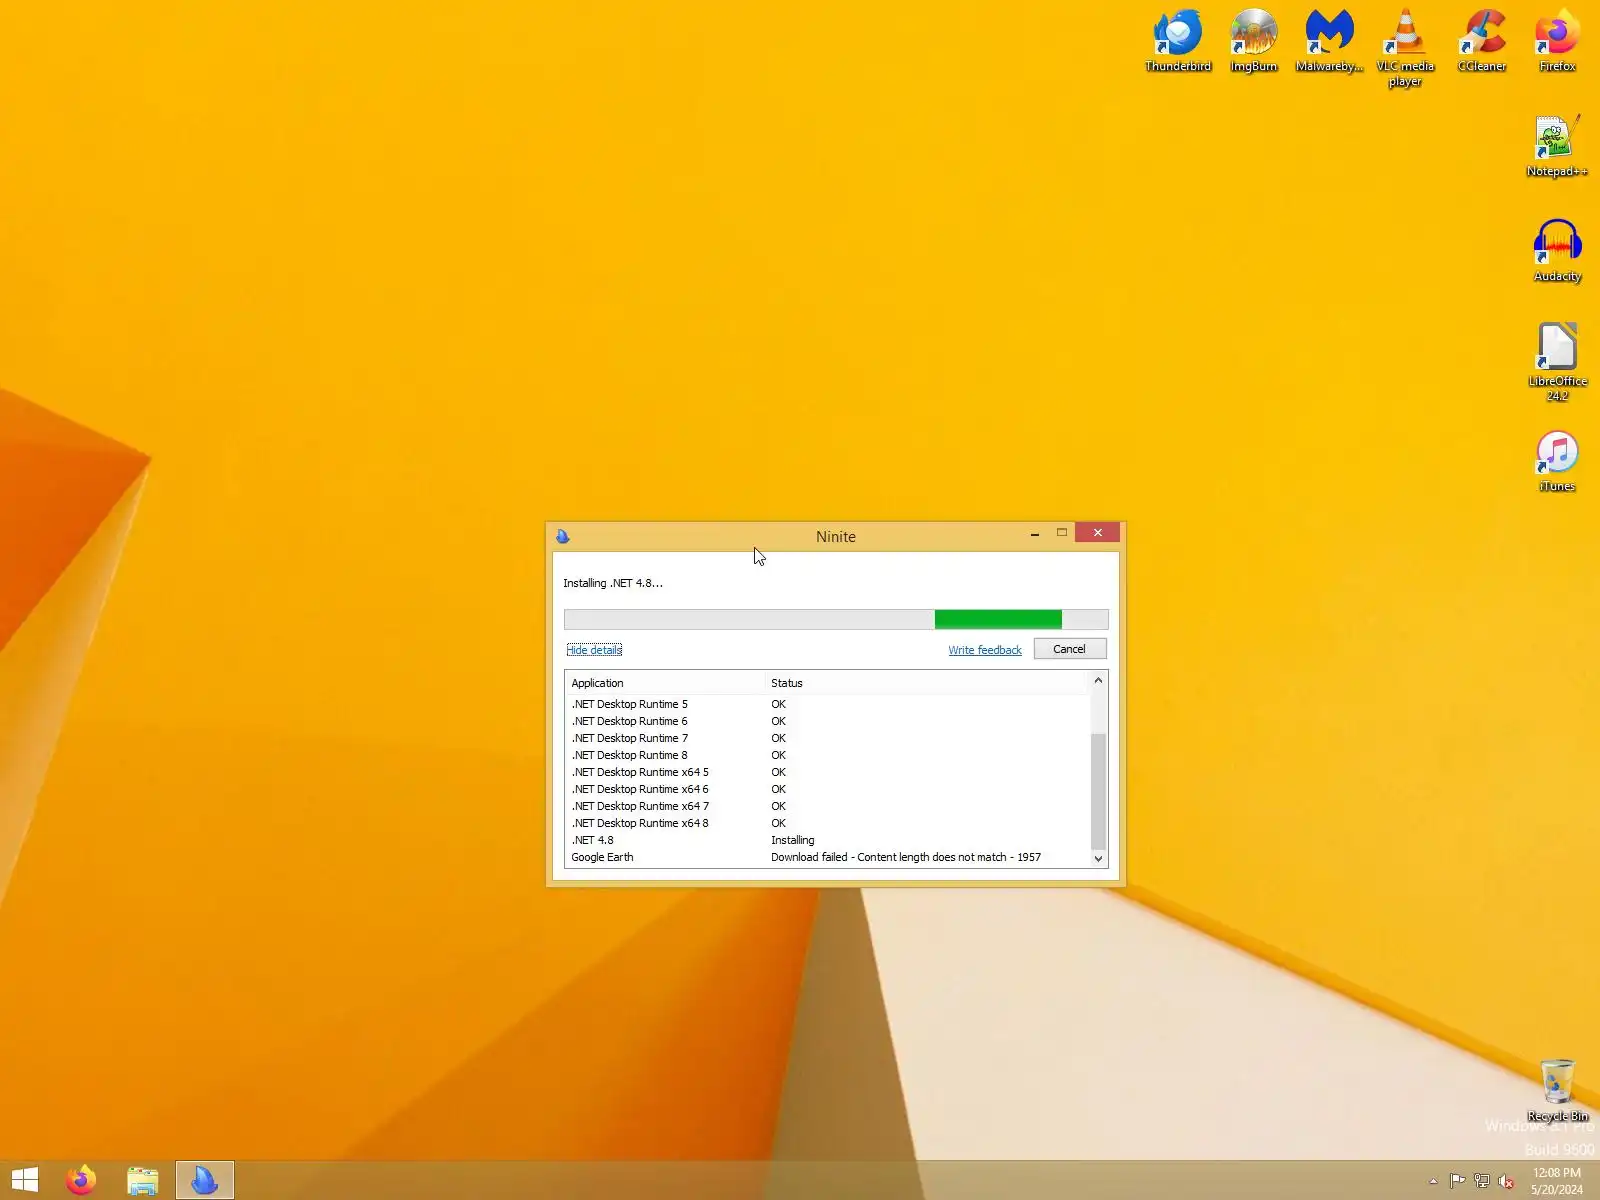The image size is (1600, 1200).
Task: Select the .NET Desktop Runtime 7 row
Action: click(828, 738)
